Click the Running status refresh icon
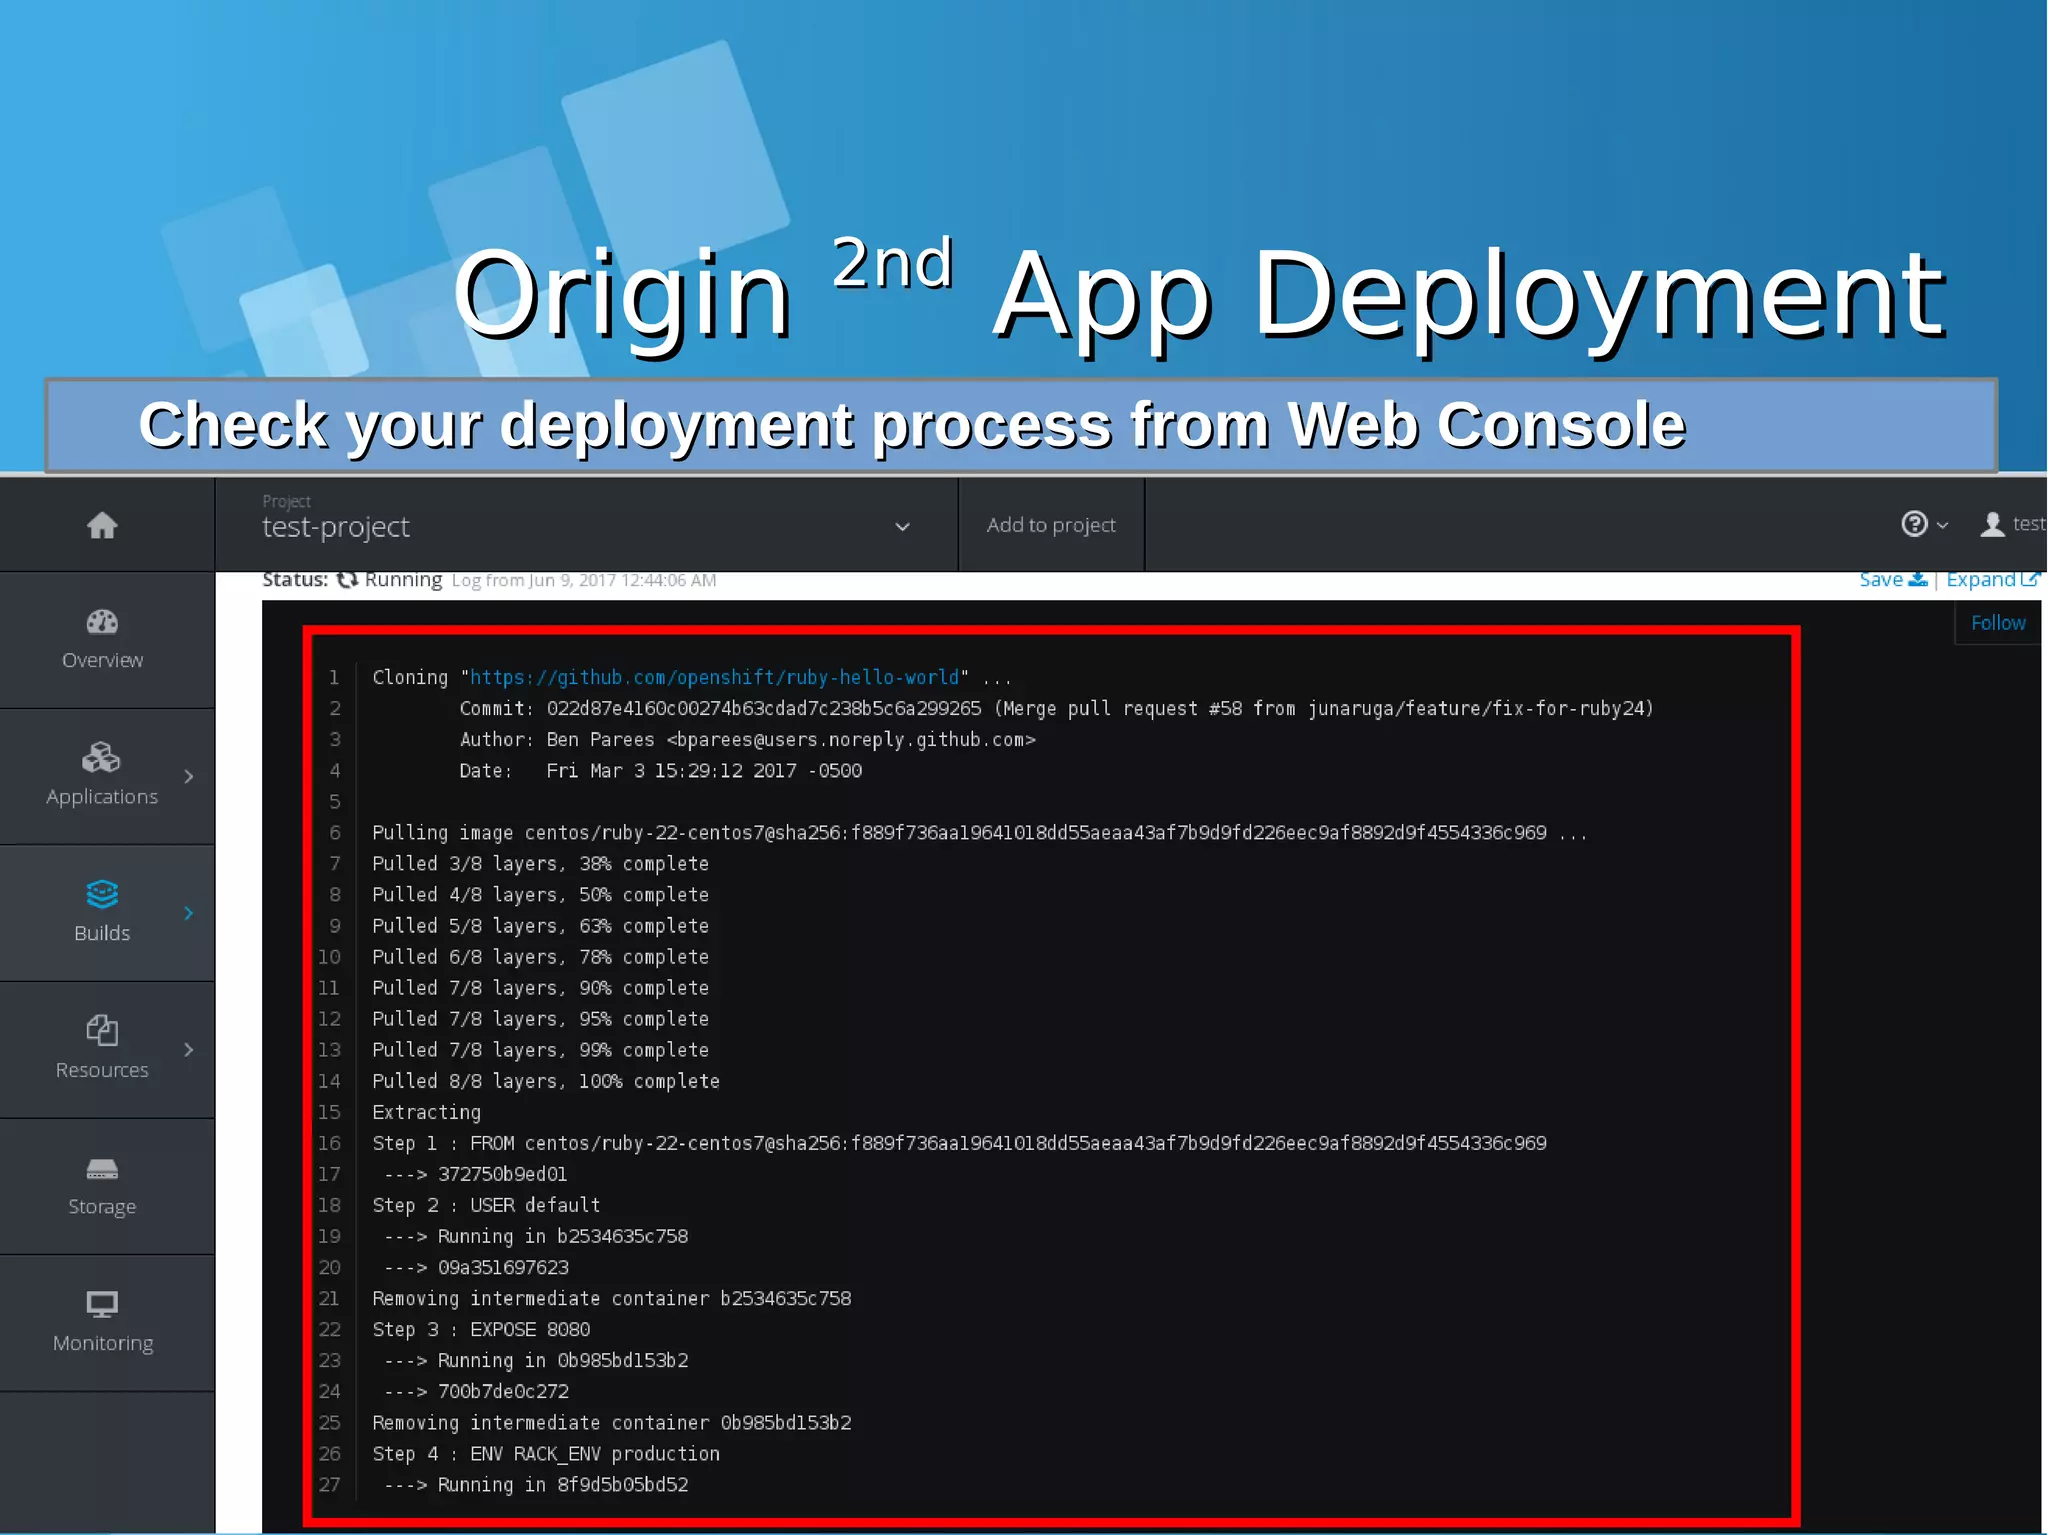This screenshot has height=1535, width=2048. pos(347,580)
